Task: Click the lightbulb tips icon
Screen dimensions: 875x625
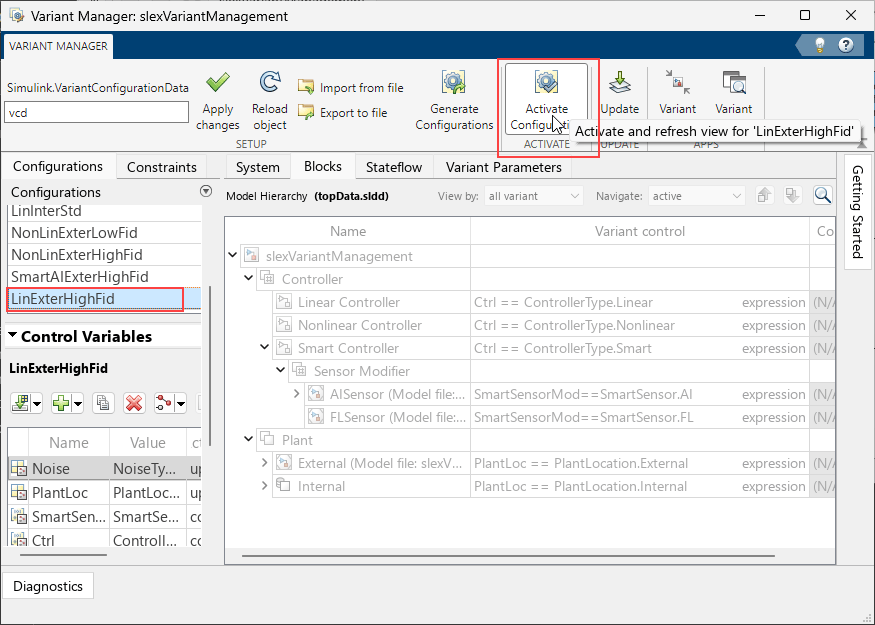Action: pos(819,45)
